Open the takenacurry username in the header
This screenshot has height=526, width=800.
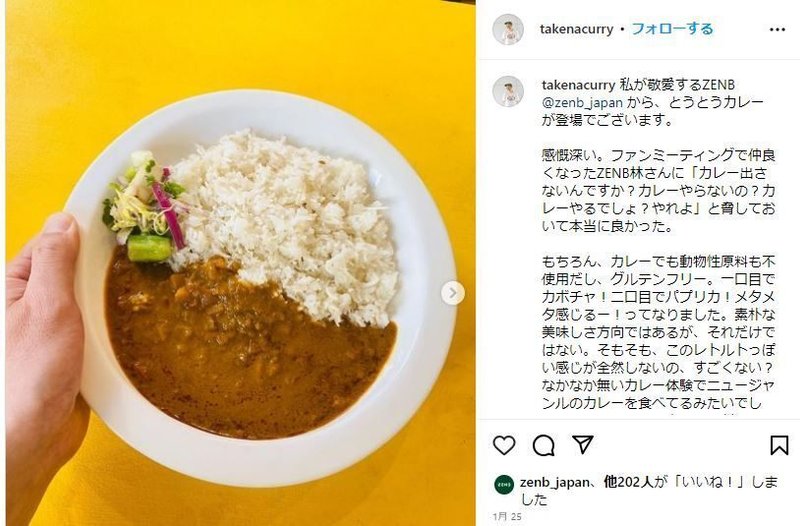[x=576, y=29]
